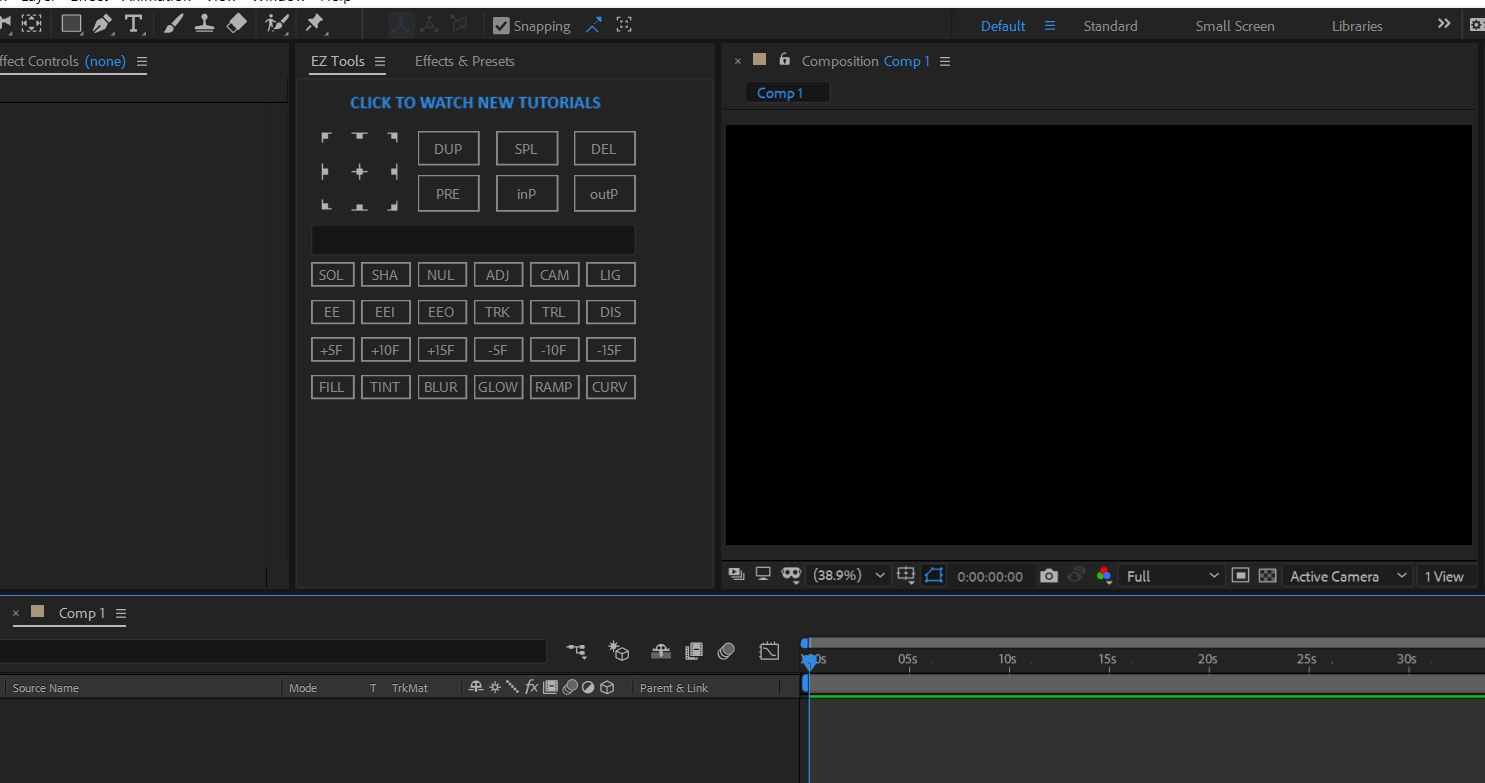Click the EZ Tools text input field

473,240
